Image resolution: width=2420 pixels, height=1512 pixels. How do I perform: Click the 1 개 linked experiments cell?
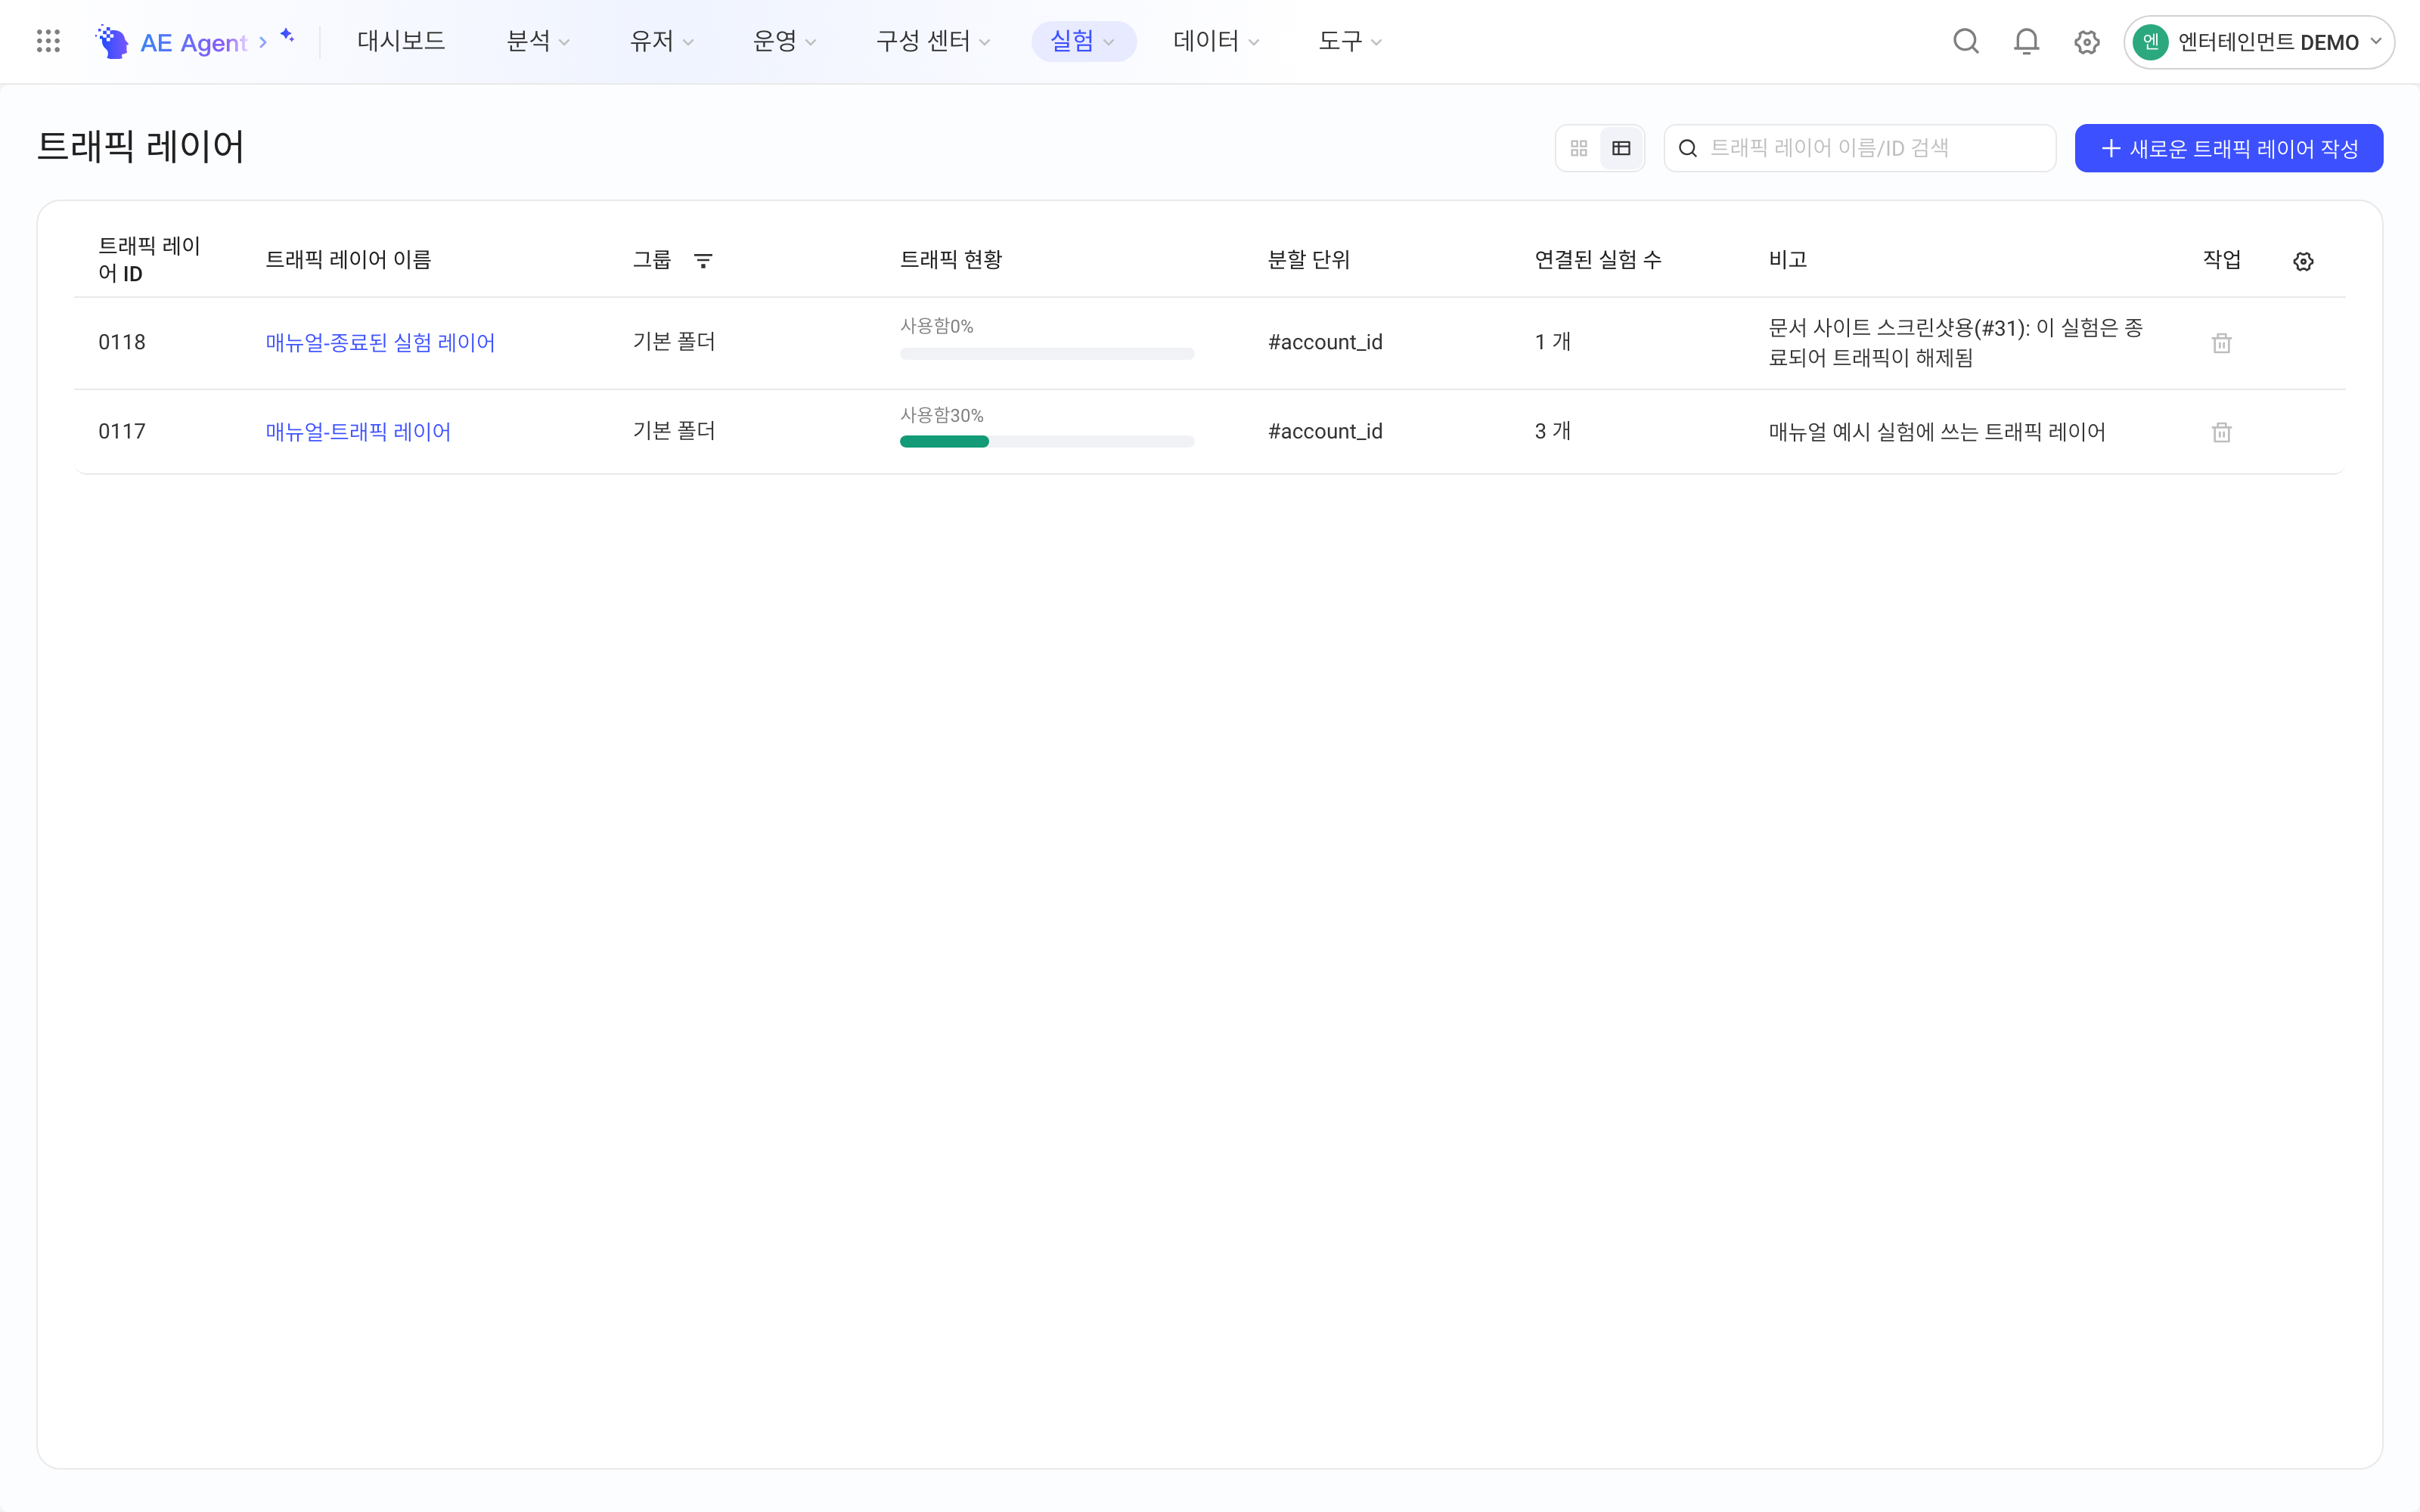point(1552,342)
